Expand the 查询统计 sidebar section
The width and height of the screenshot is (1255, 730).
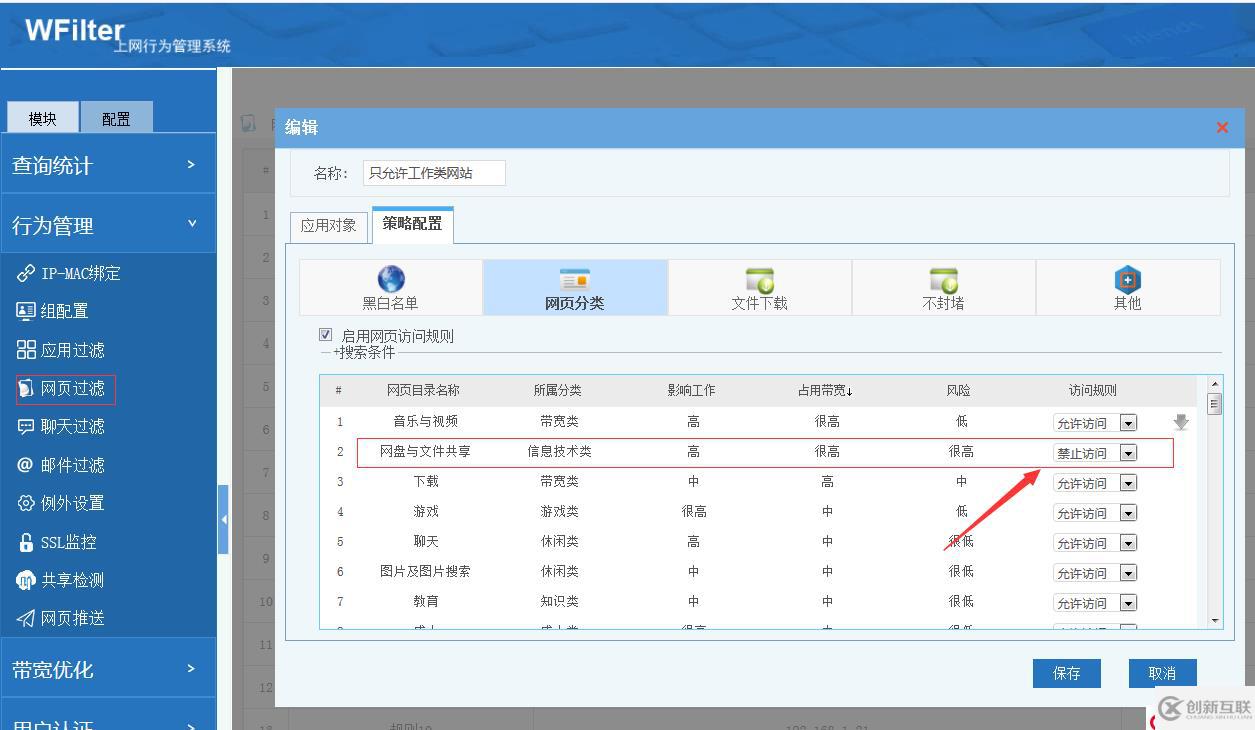click(108, 165)
